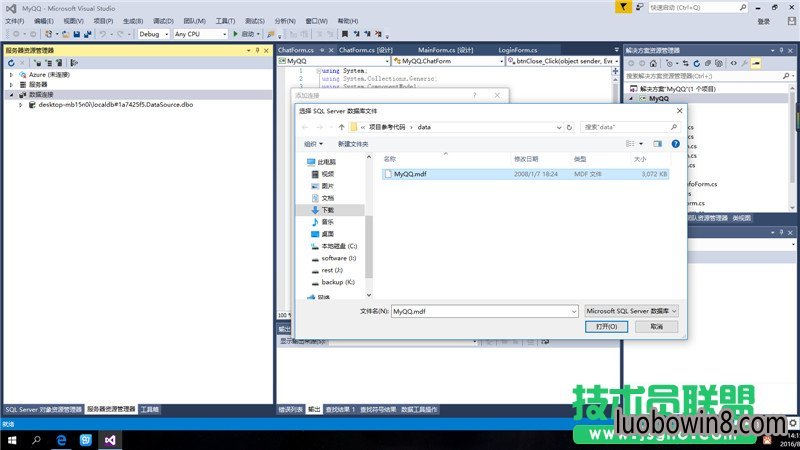Pin the Solution Explorer panel with pushpin
800x450 pixels.
click(x=781, y=51)
